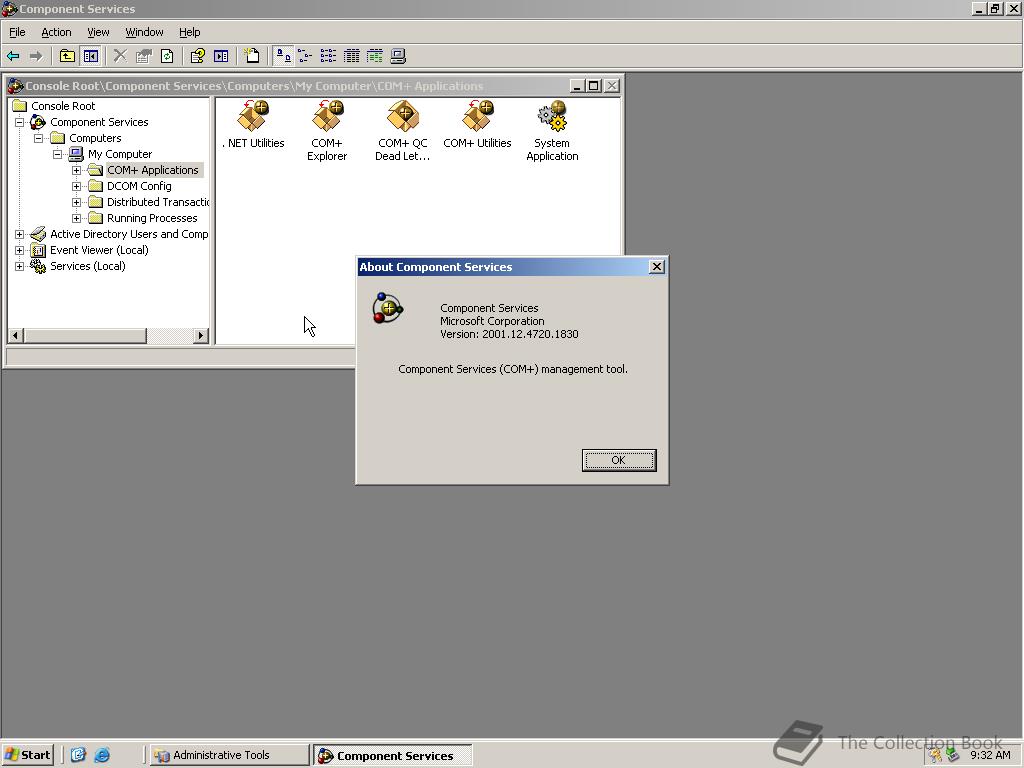Click the Start button
Screen dimensions: 1024x768
coord(27,755)
